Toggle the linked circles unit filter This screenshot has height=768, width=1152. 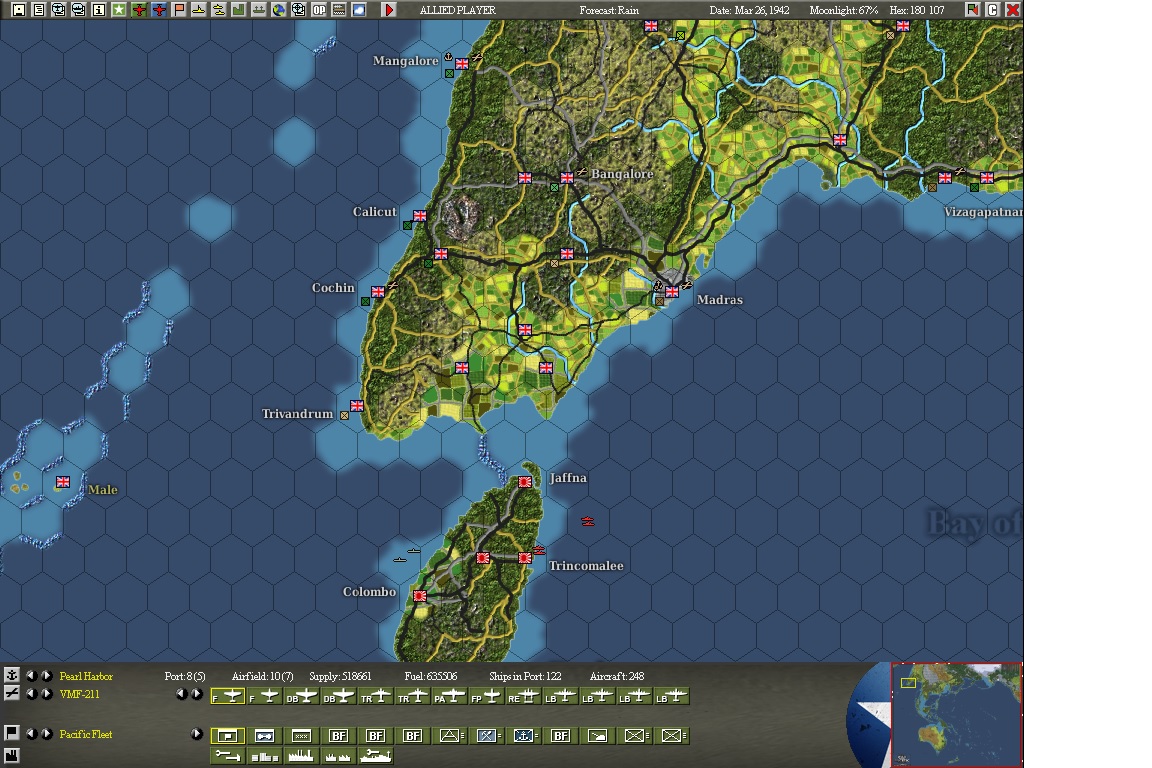[x=265, y=735]
